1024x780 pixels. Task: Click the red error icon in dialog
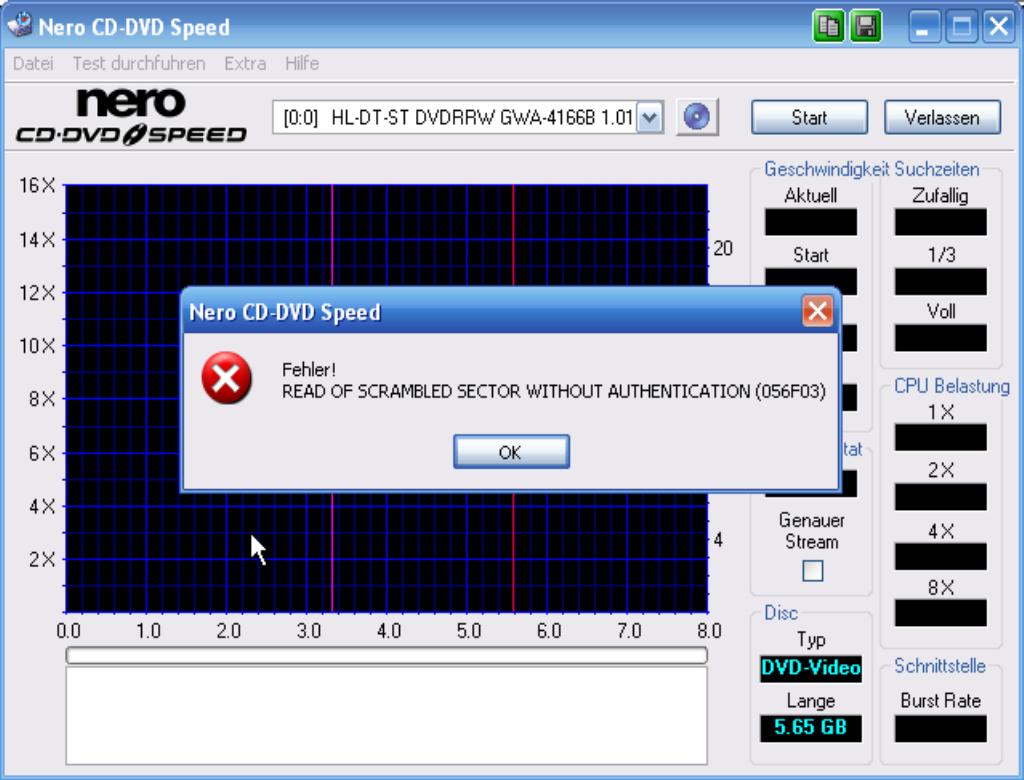click(x=226, y=378)
